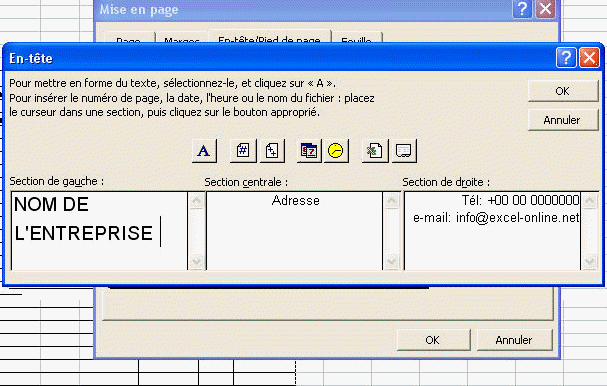Screen dimensions: 607x386
Task: Click the 'L'ENTREPRISE' text in left section
Action: [x=84, y=233]
